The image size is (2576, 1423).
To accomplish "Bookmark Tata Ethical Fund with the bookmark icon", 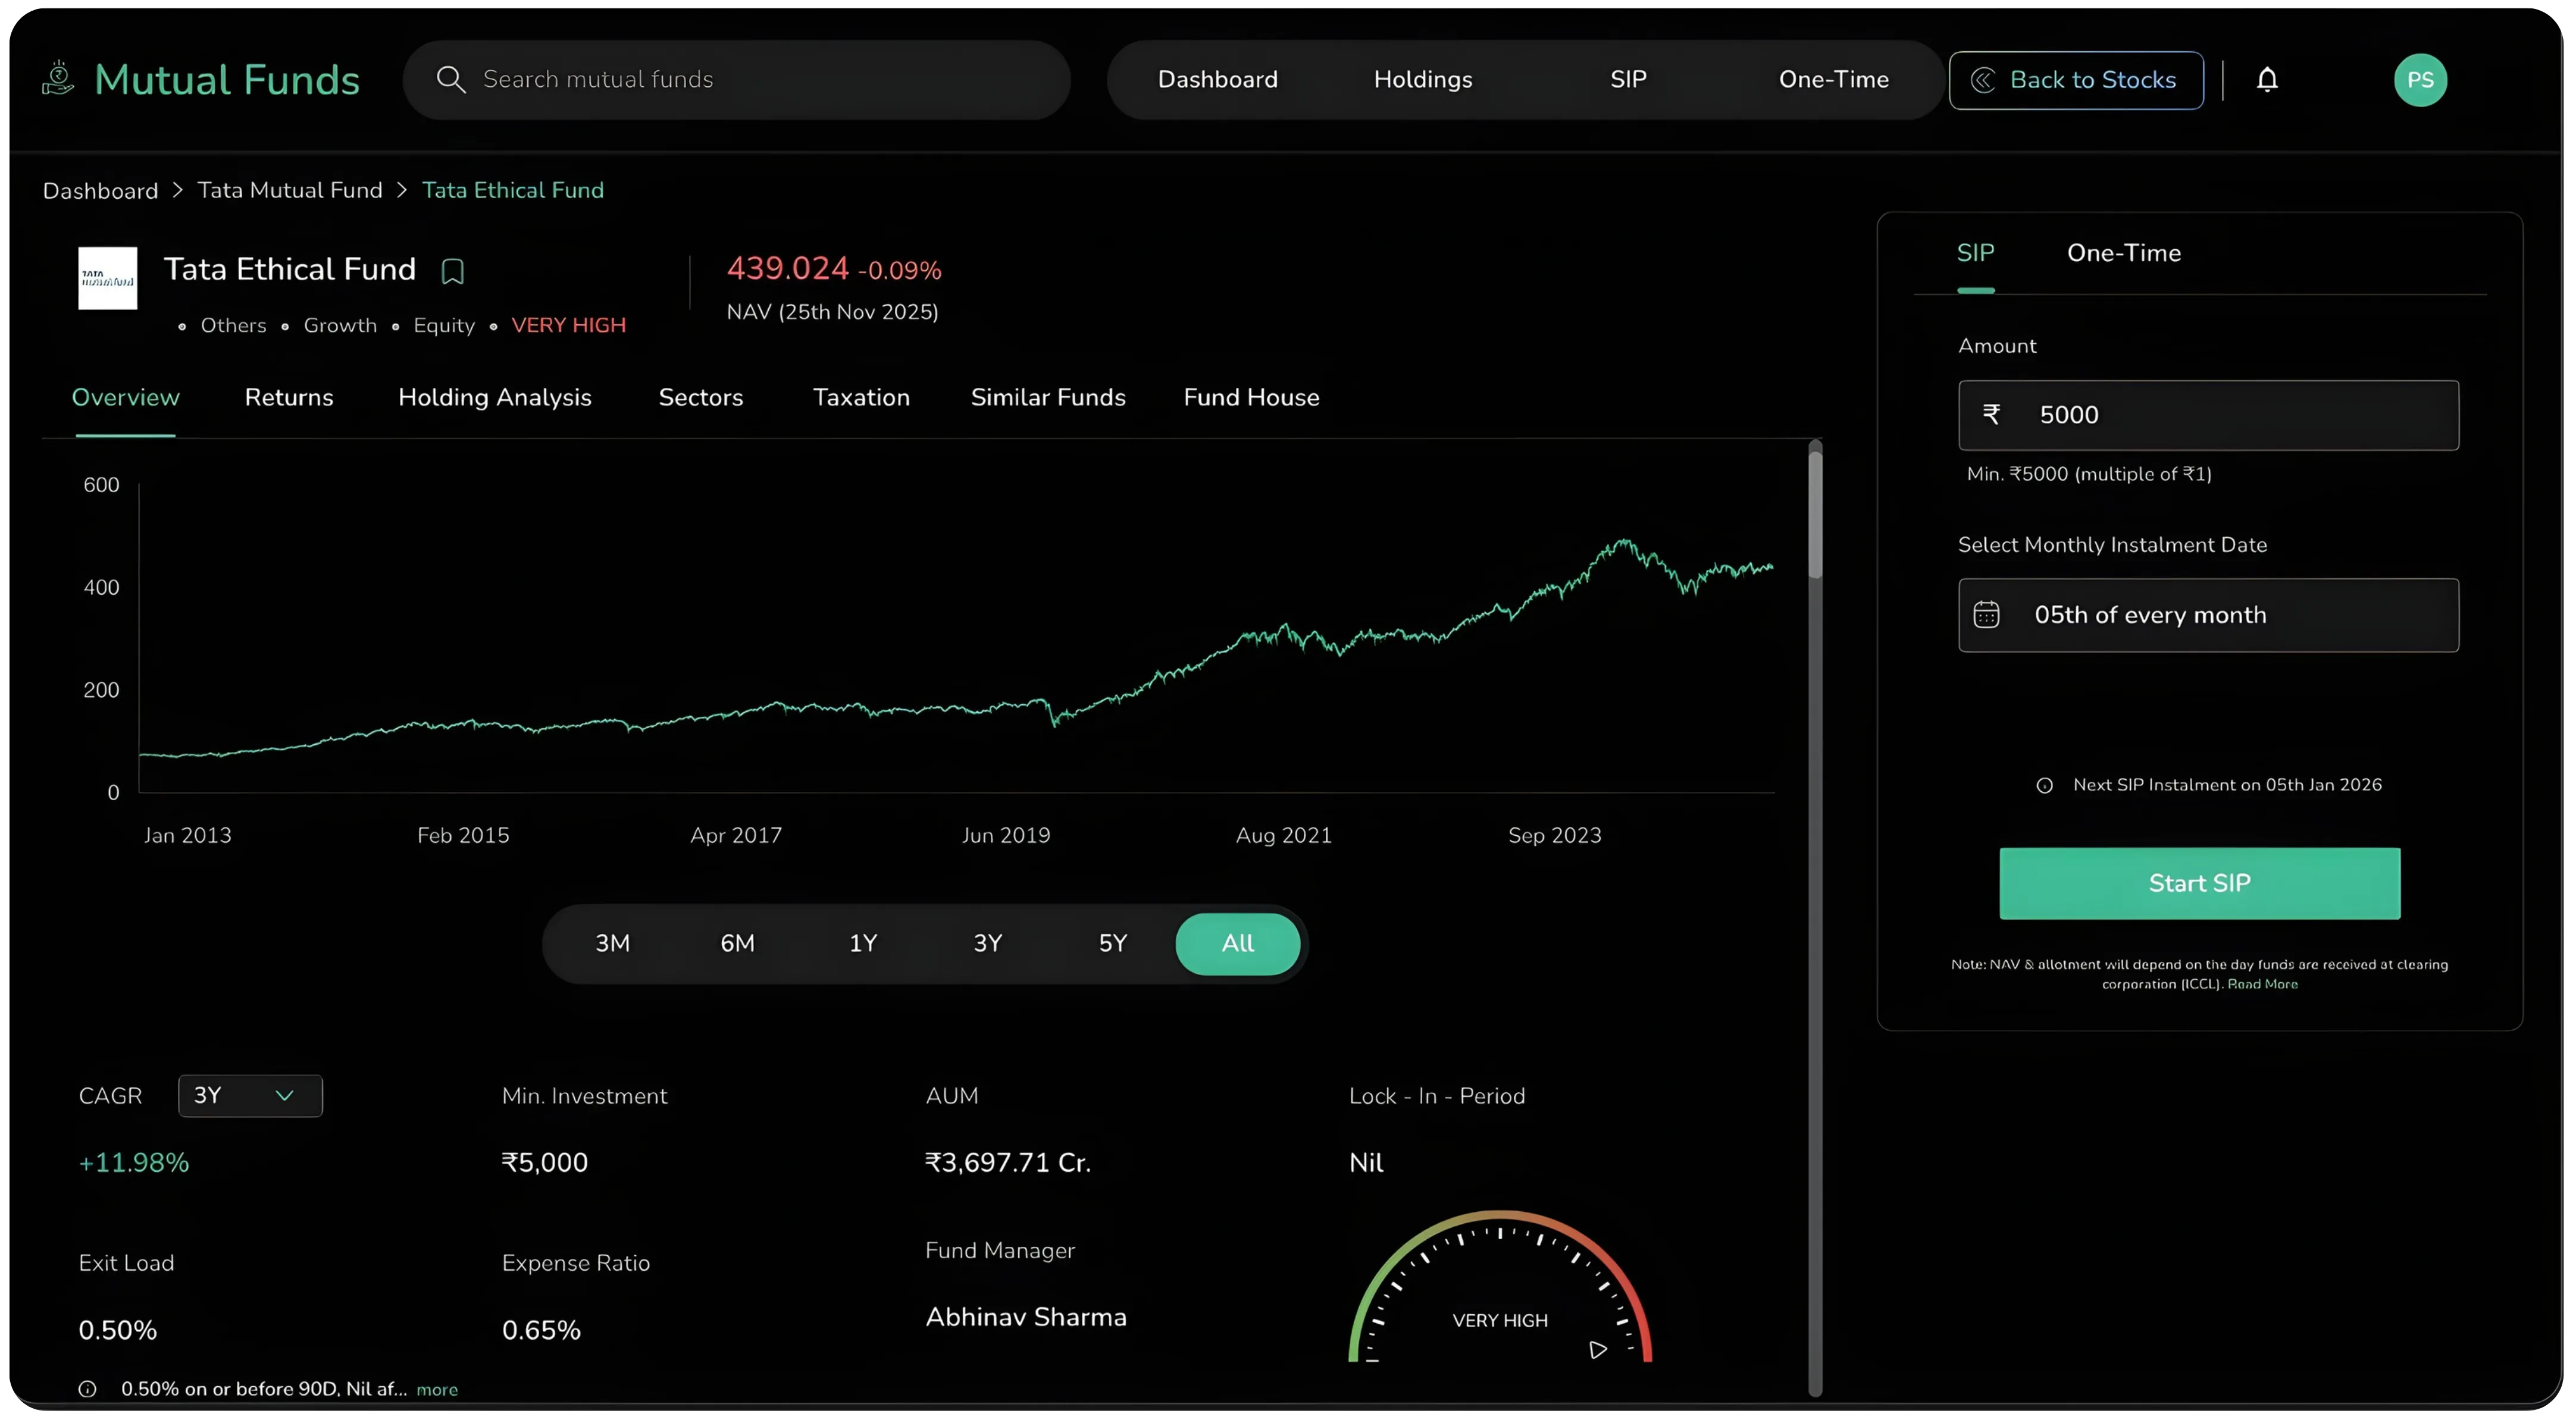I will 452,271.
